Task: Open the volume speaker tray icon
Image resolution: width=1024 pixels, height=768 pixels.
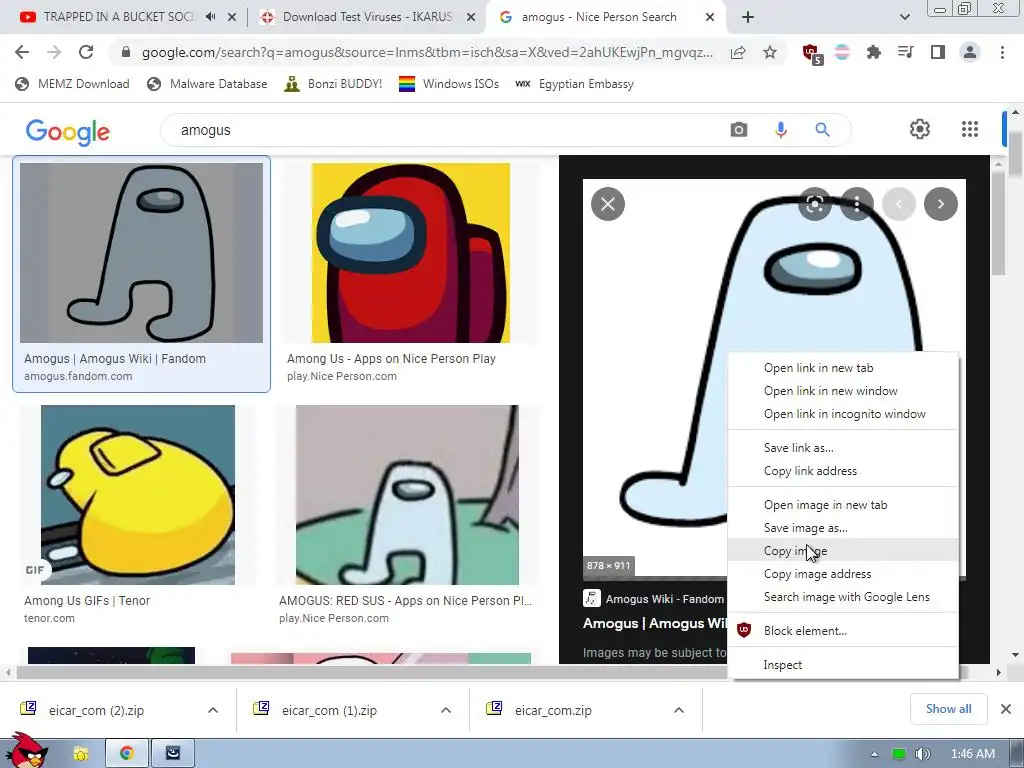Action: click(x=922, y=754)
